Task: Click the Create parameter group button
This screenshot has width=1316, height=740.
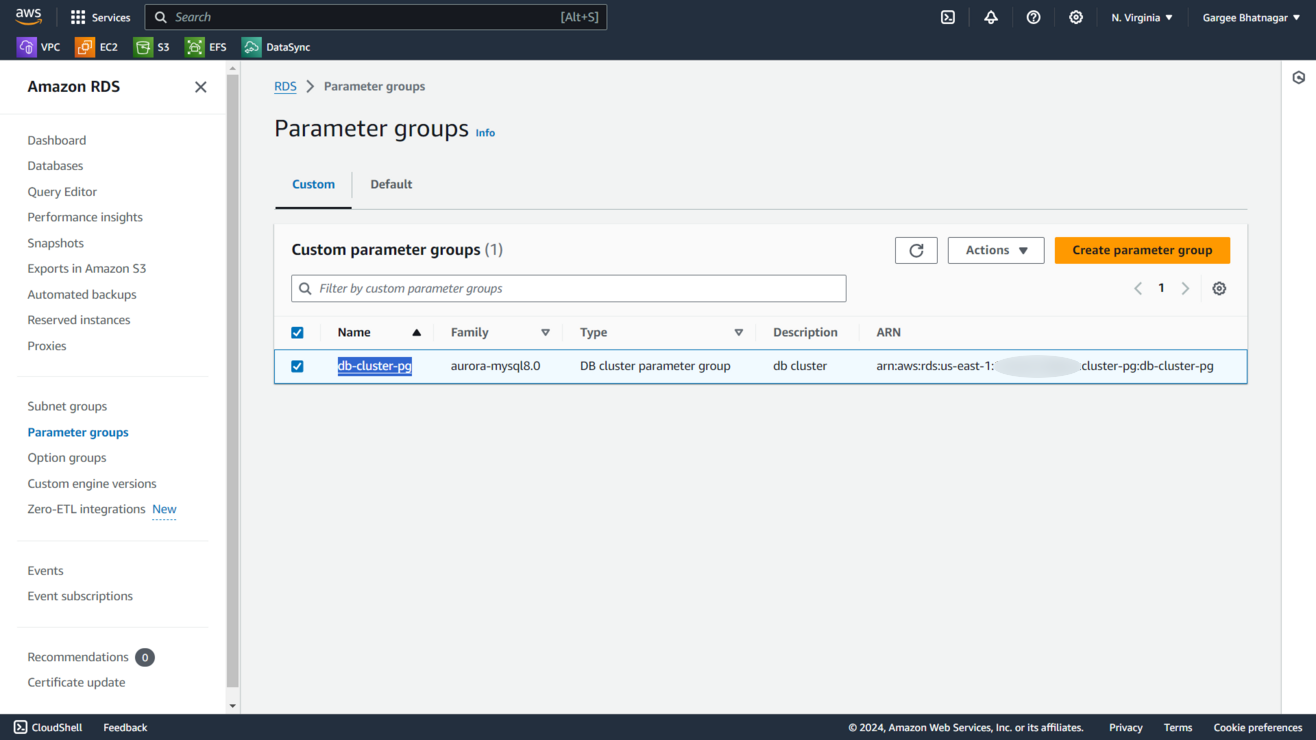Action: (x=1142, y=250)
